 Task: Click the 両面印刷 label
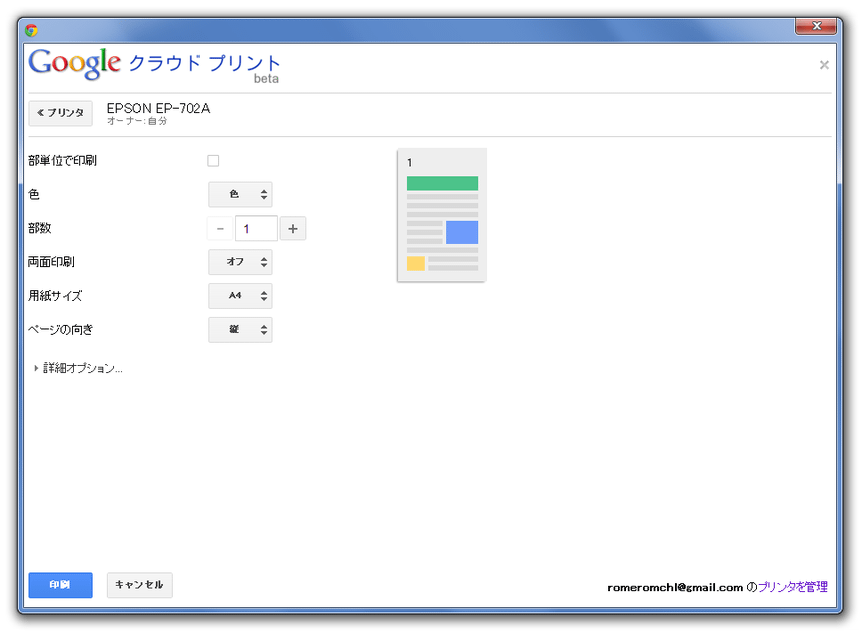[x=51, y=262]
